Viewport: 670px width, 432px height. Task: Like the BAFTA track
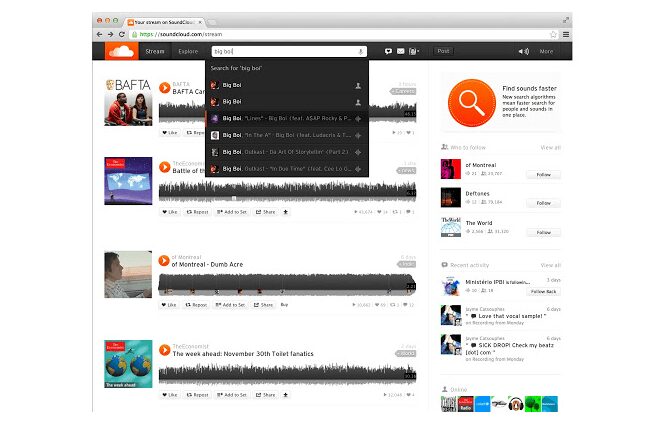(x=170, y=133)
